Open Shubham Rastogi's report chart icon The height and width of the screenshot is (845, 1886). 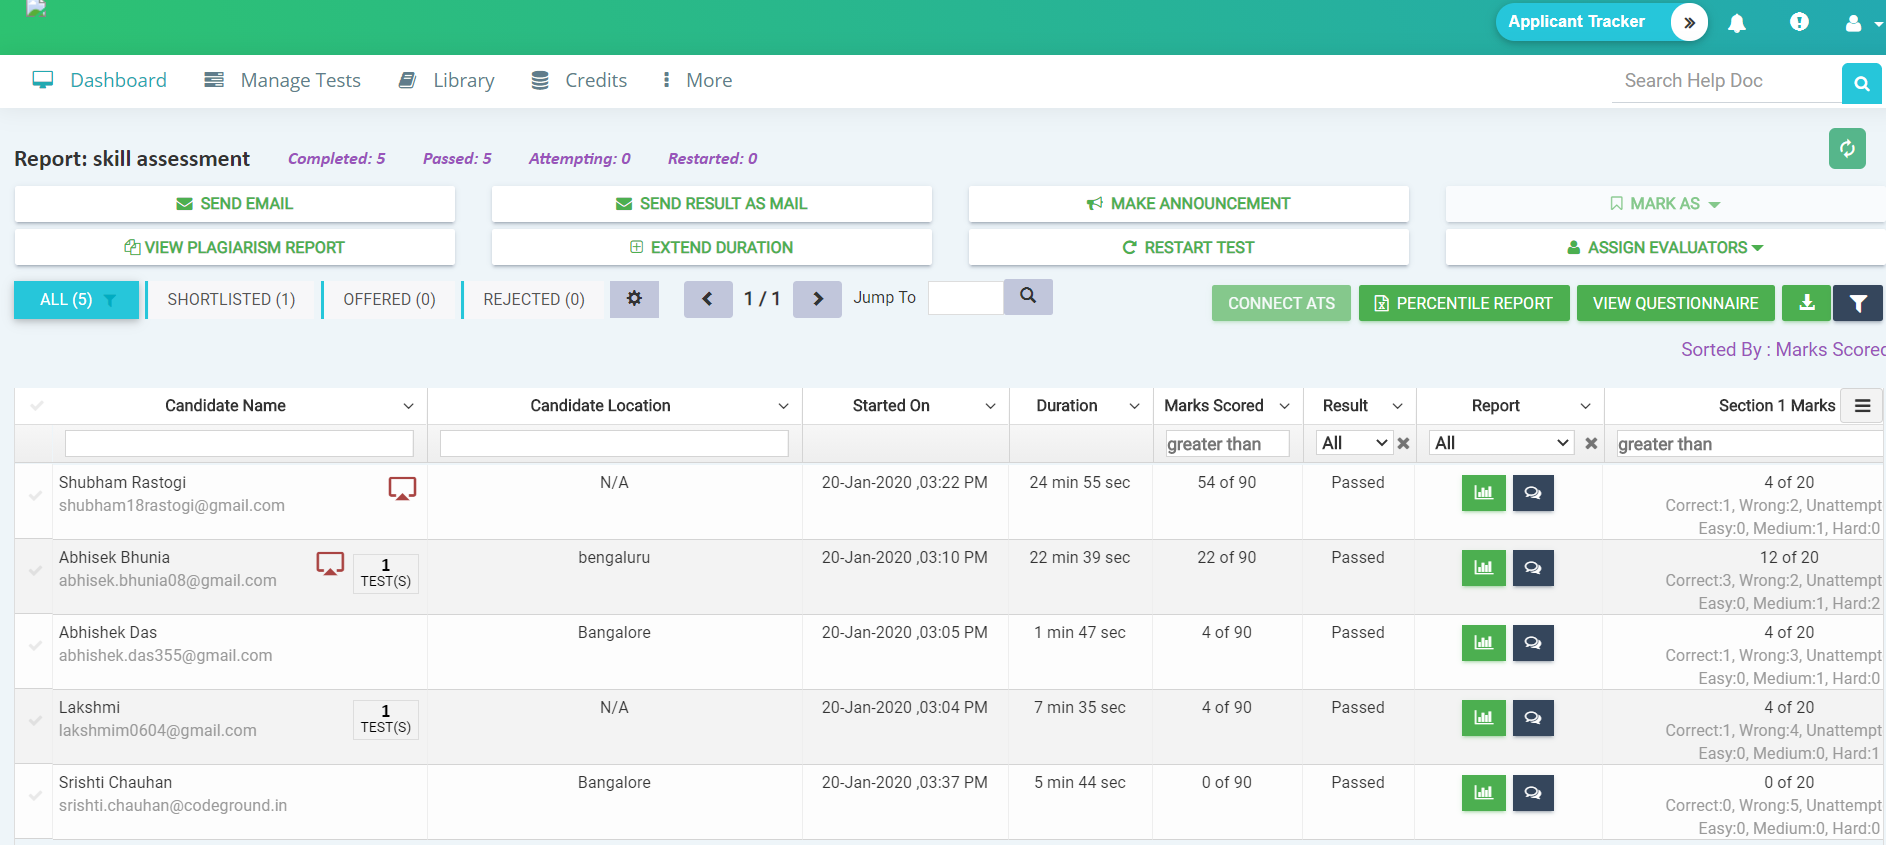click(x=1484, y=493)
